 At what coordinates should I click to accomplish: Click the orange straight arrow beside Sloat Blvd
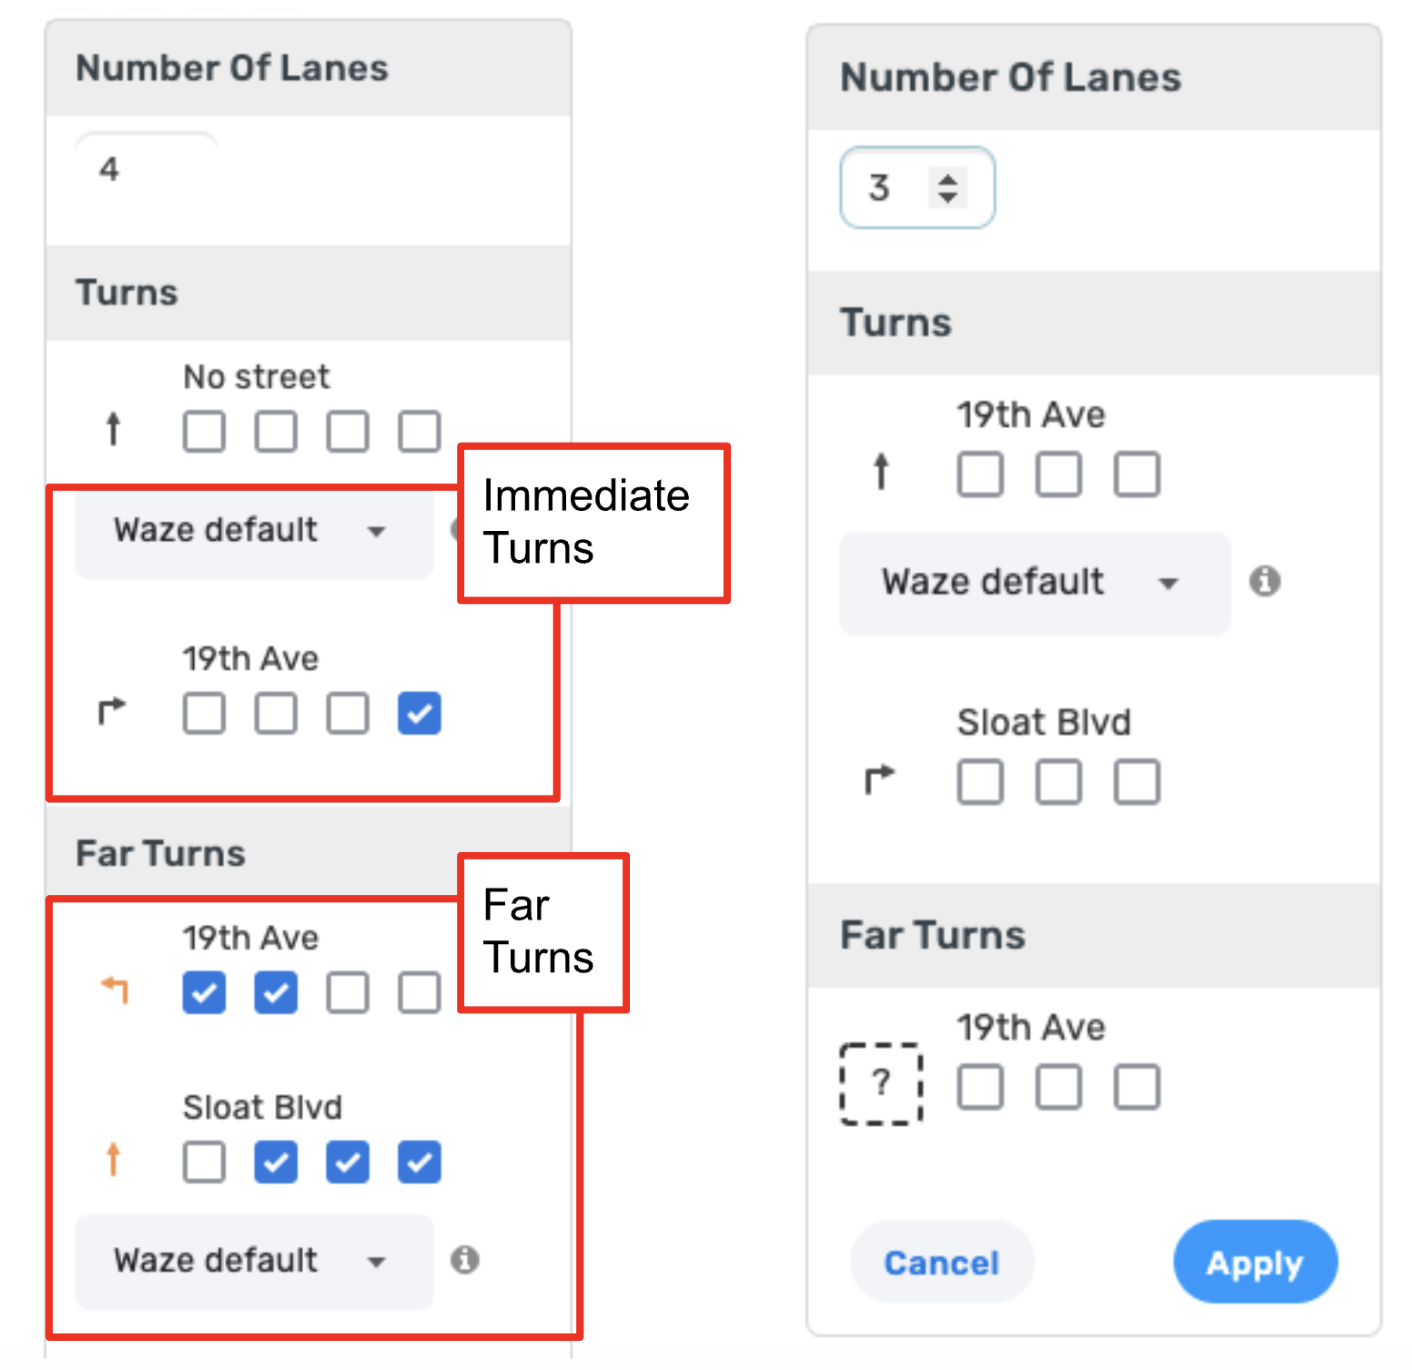[113, 1160]
